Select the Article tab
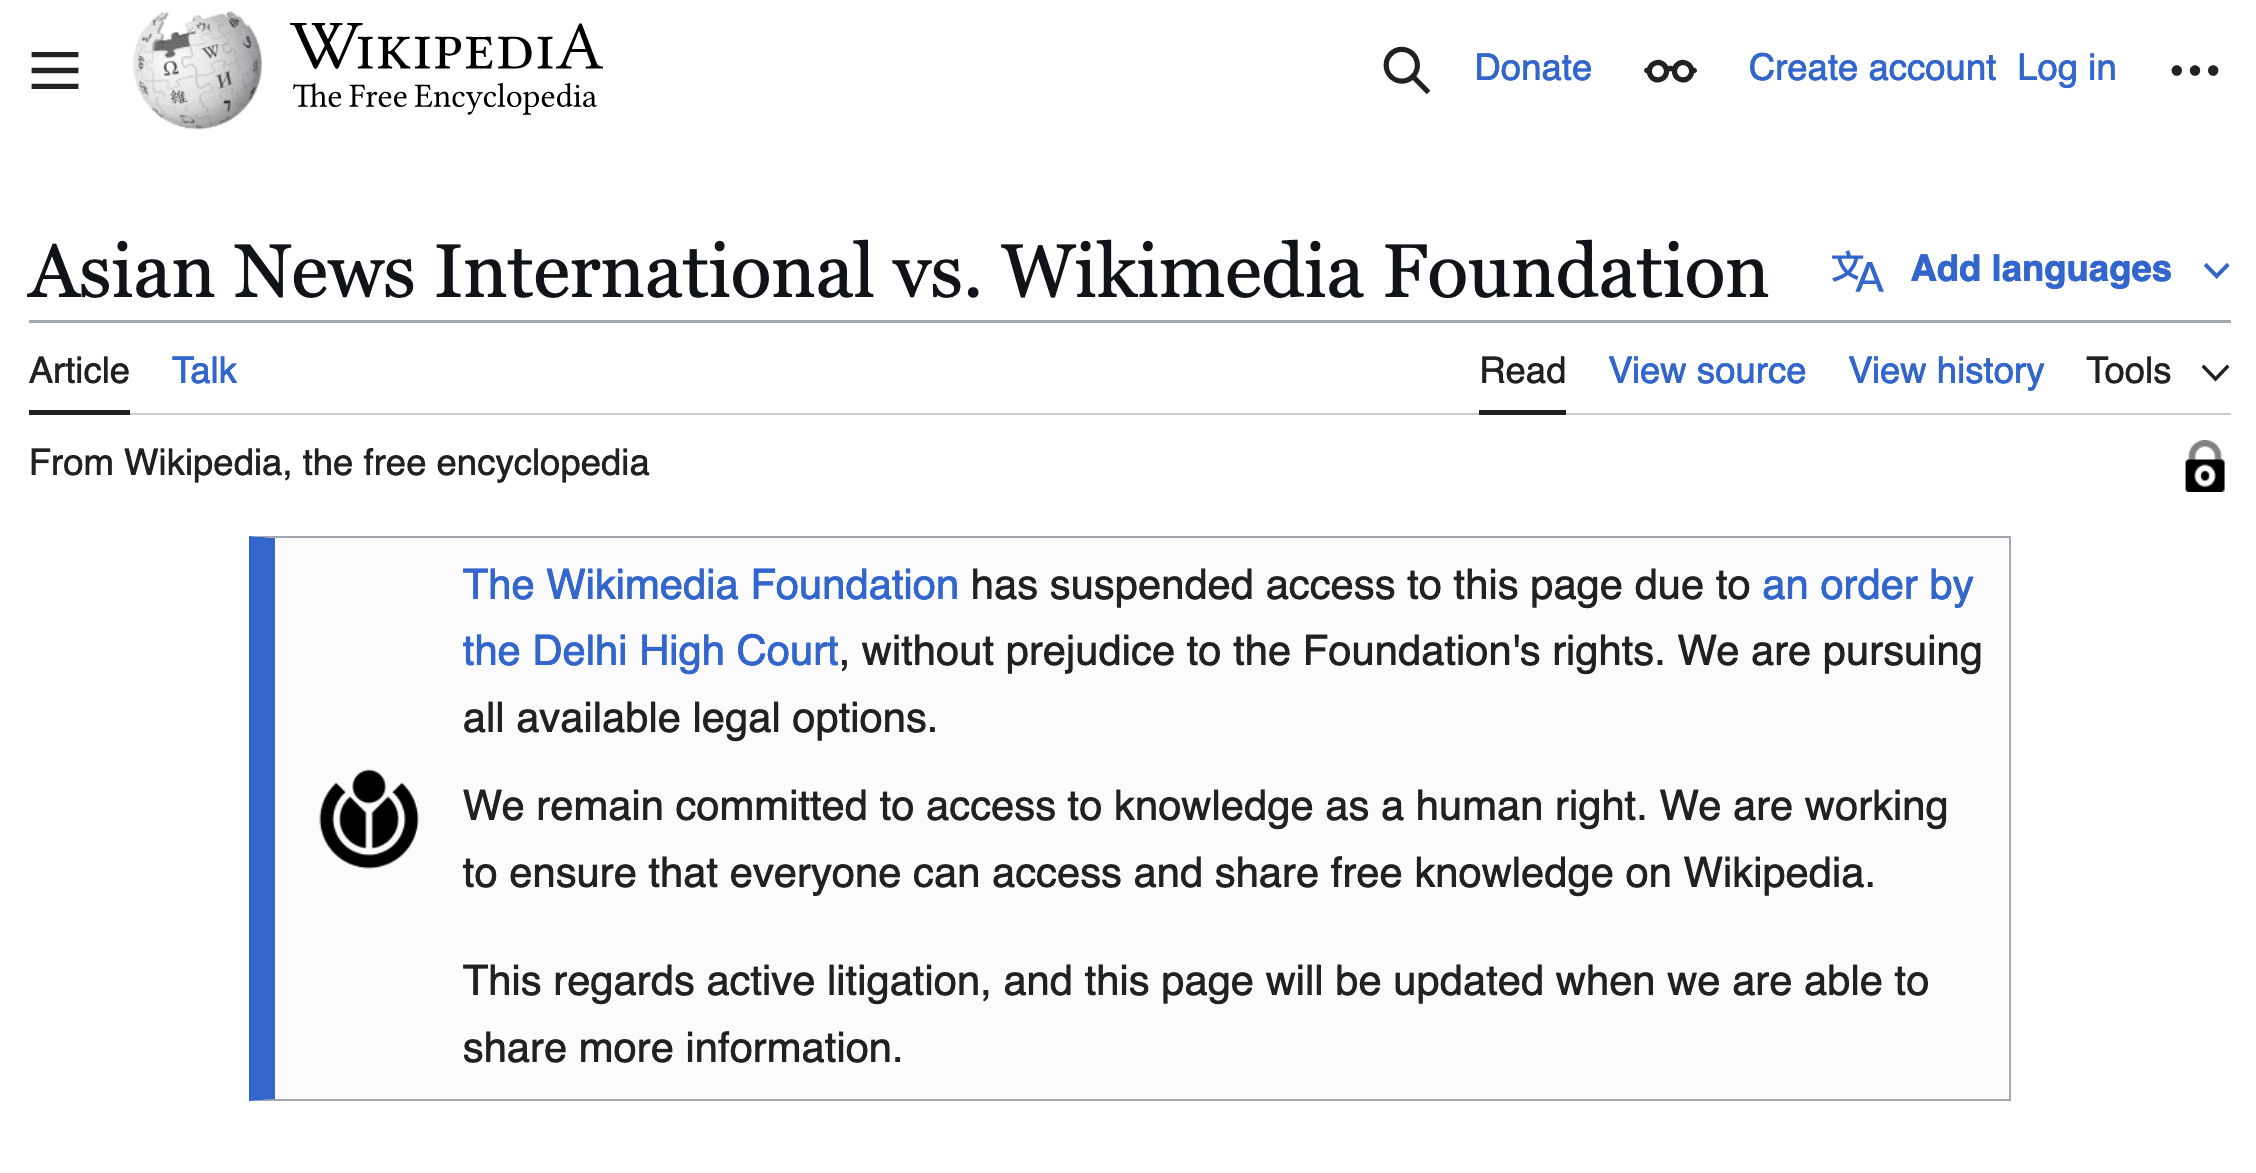Image resolution: width=2256 pixels, height=1173 pixels. pos(80,371)
